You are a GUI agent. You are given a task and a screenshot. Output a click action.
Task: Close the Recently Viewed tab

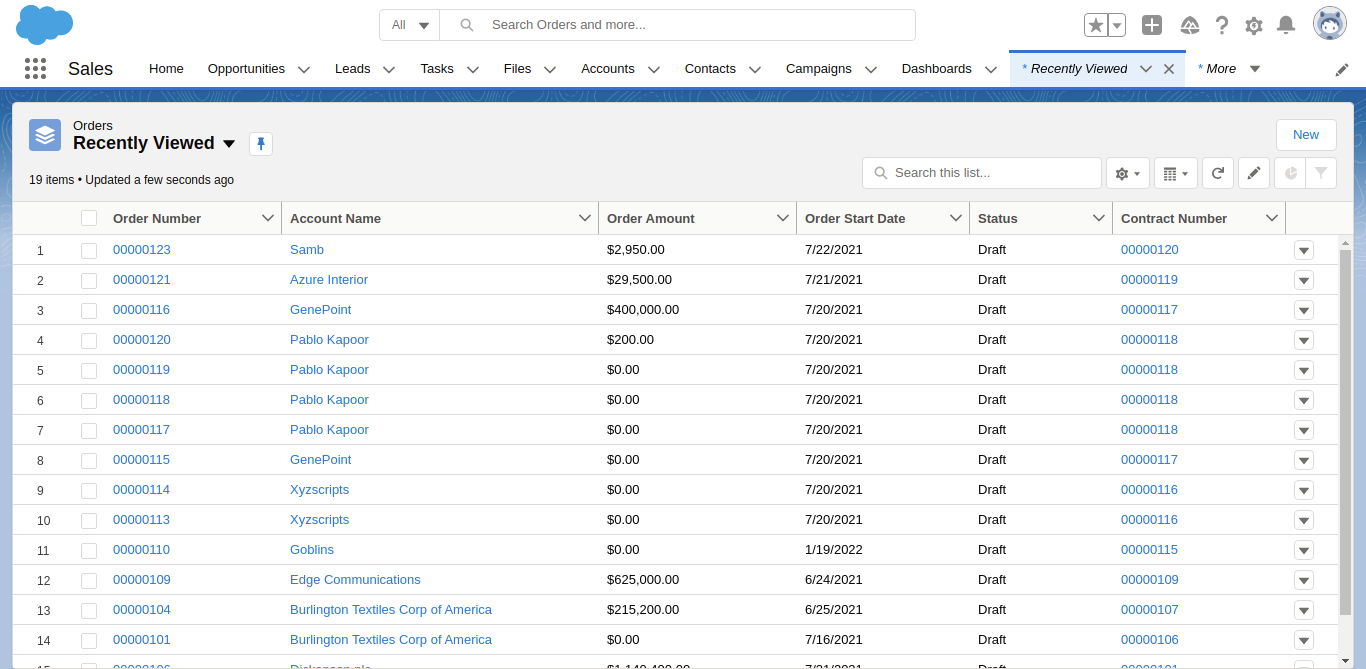coord(1168,69)
